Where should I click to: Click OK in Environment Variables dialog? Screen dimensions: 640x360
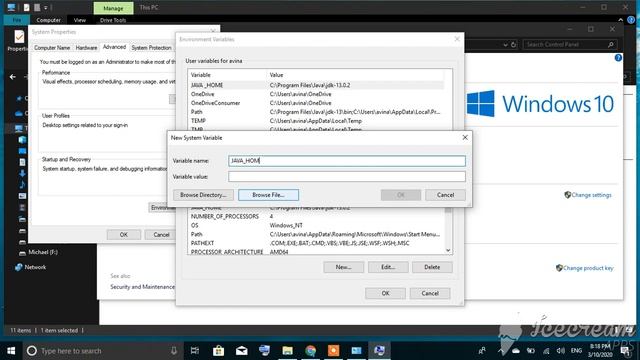385,293
